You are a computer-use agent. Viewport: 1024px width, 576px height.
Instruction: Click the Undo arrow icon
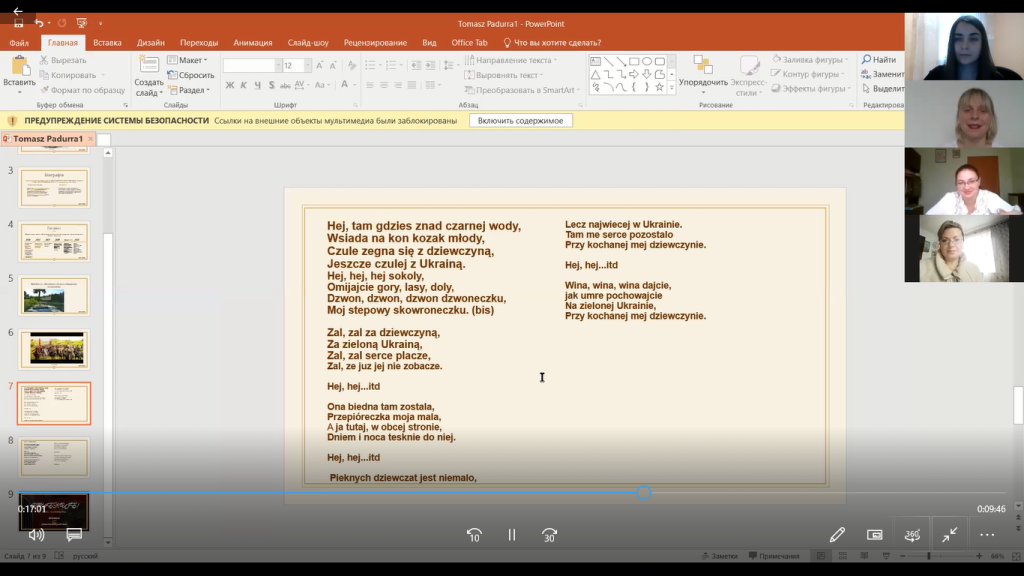click(39, 24)
